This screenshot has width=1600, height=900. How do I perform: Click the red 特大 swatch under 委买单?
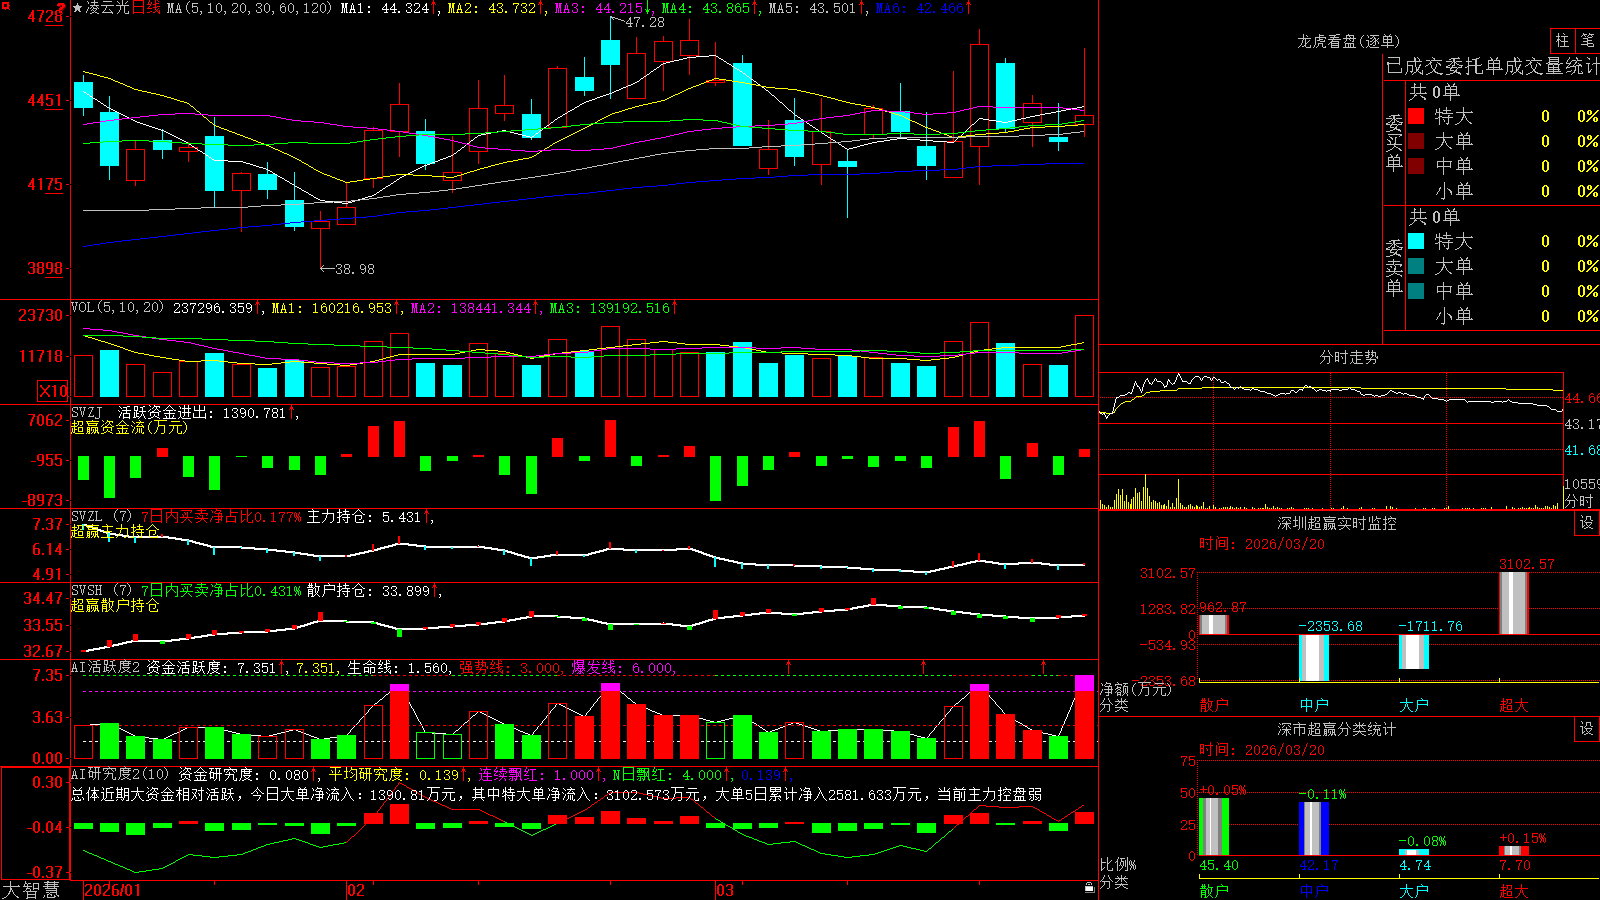(1416, 116)
